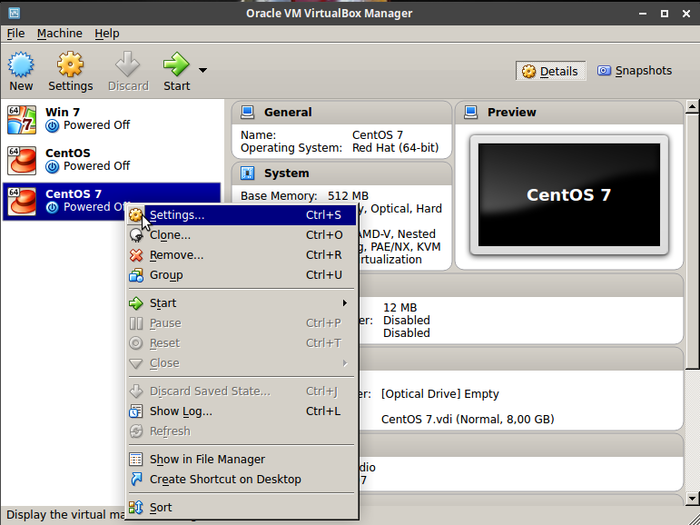Click '[Optical Drive] Empty' text
This screenshot has height=525, width=700.
tap(440, 394)
